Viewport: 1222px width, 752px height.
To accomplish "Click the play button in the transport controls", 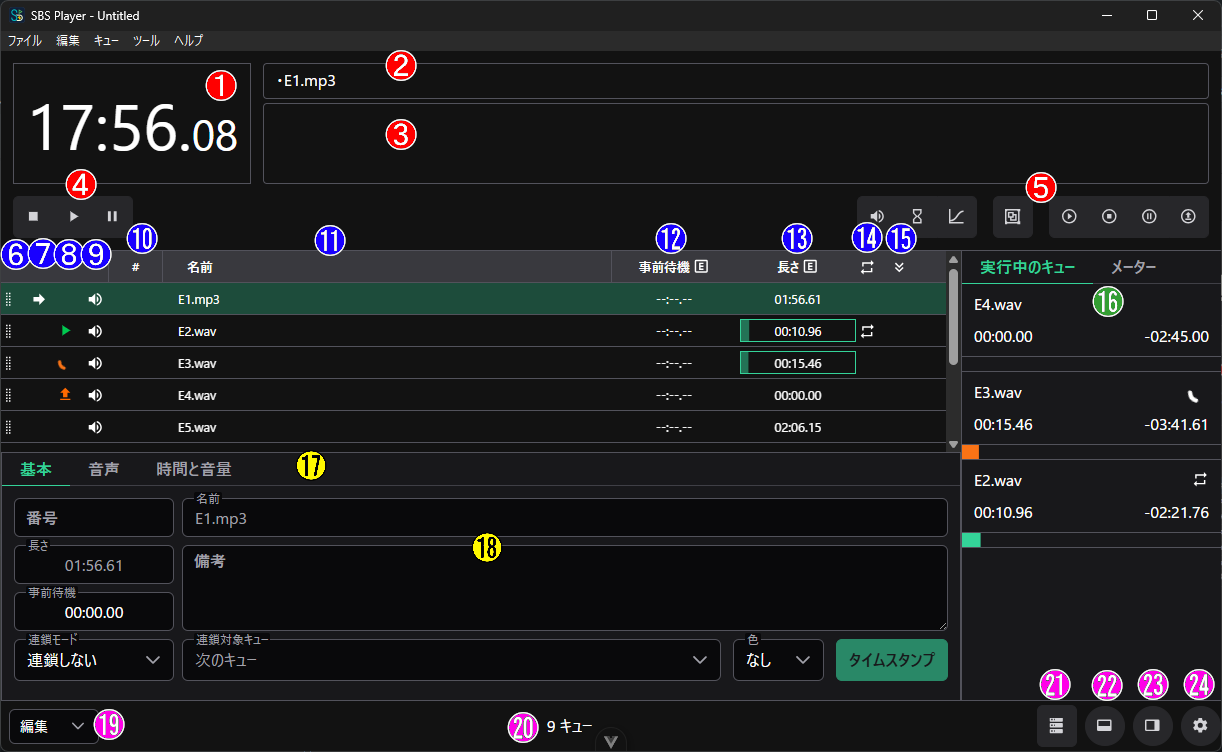I will coord(73,216).
